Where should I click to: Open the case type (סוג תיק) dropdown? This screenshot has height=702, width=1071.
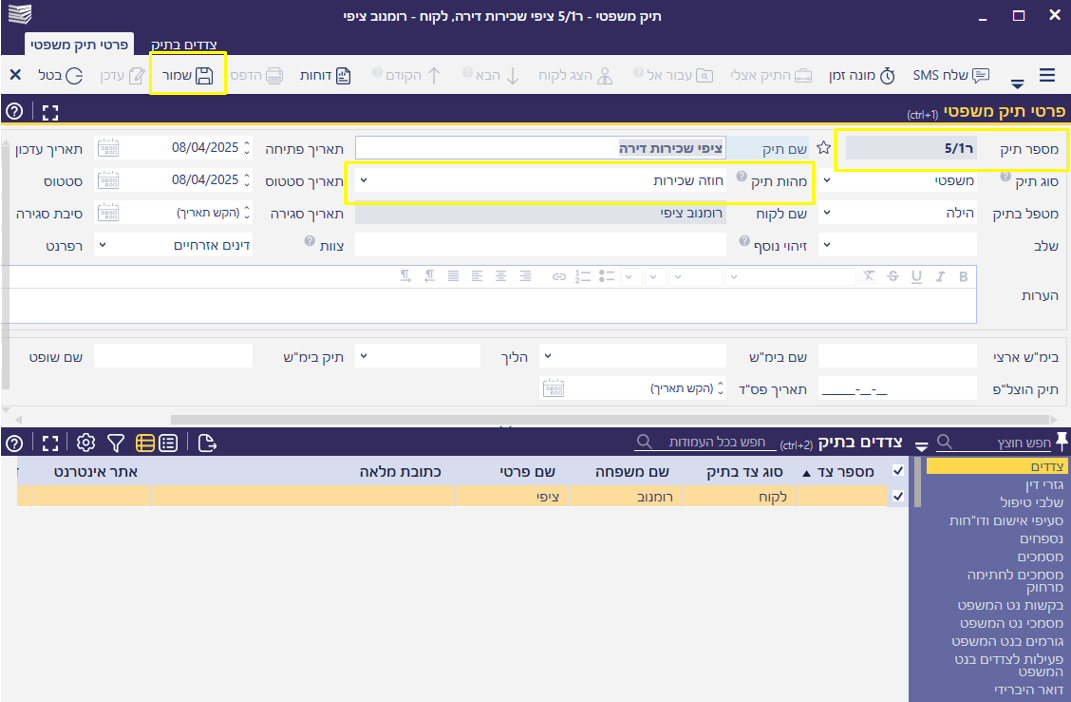tap(827, 180)
